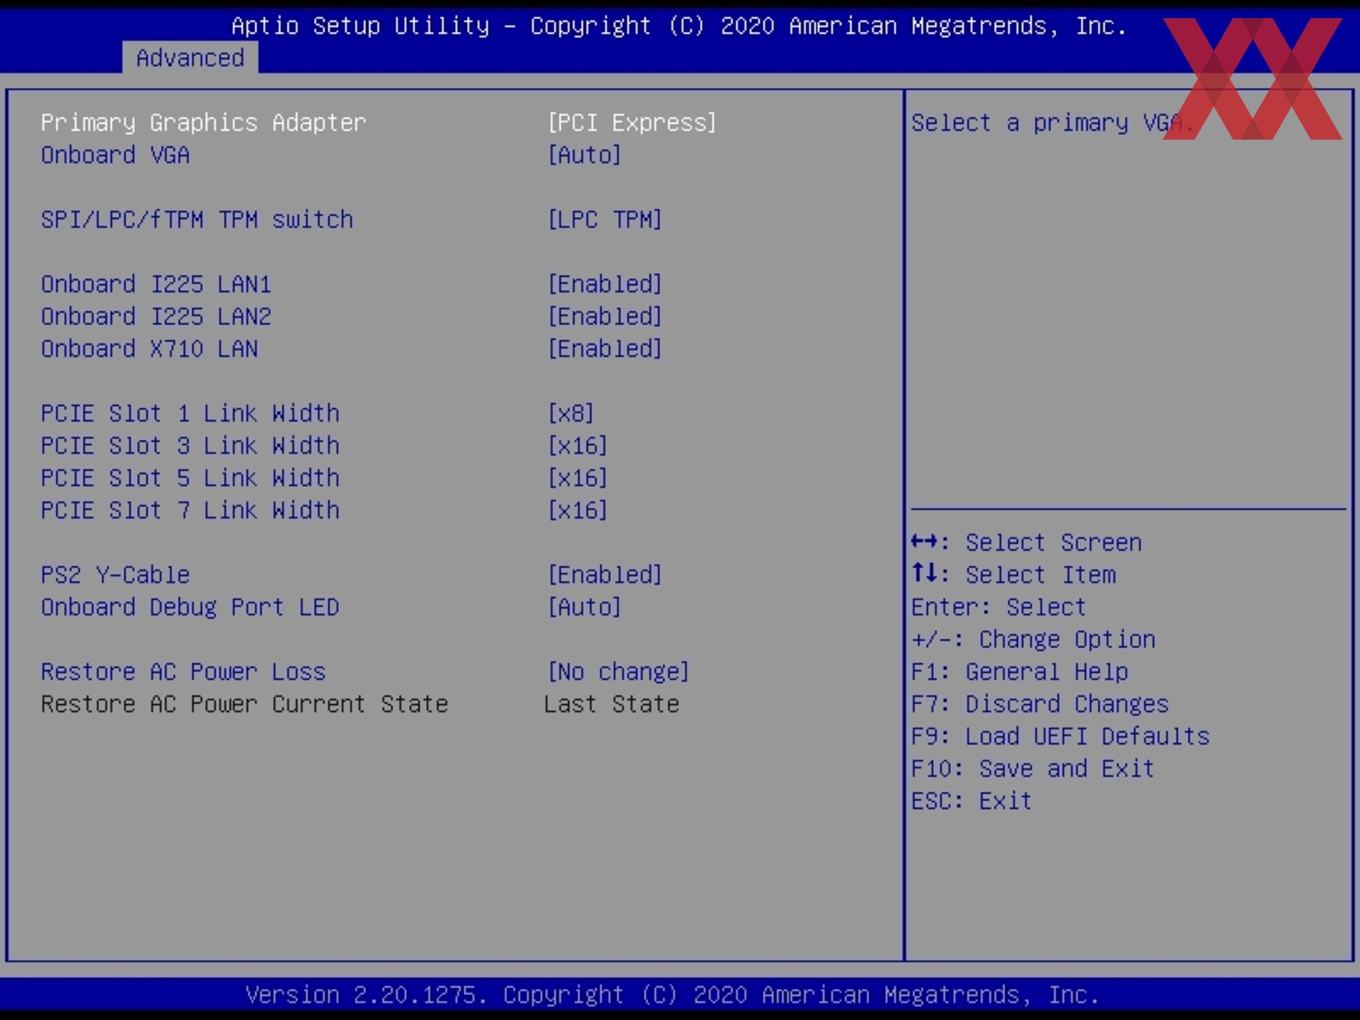Select PCIE Slot 3 Link Width label
The image size is (1360, 1020).
point(190,445)
